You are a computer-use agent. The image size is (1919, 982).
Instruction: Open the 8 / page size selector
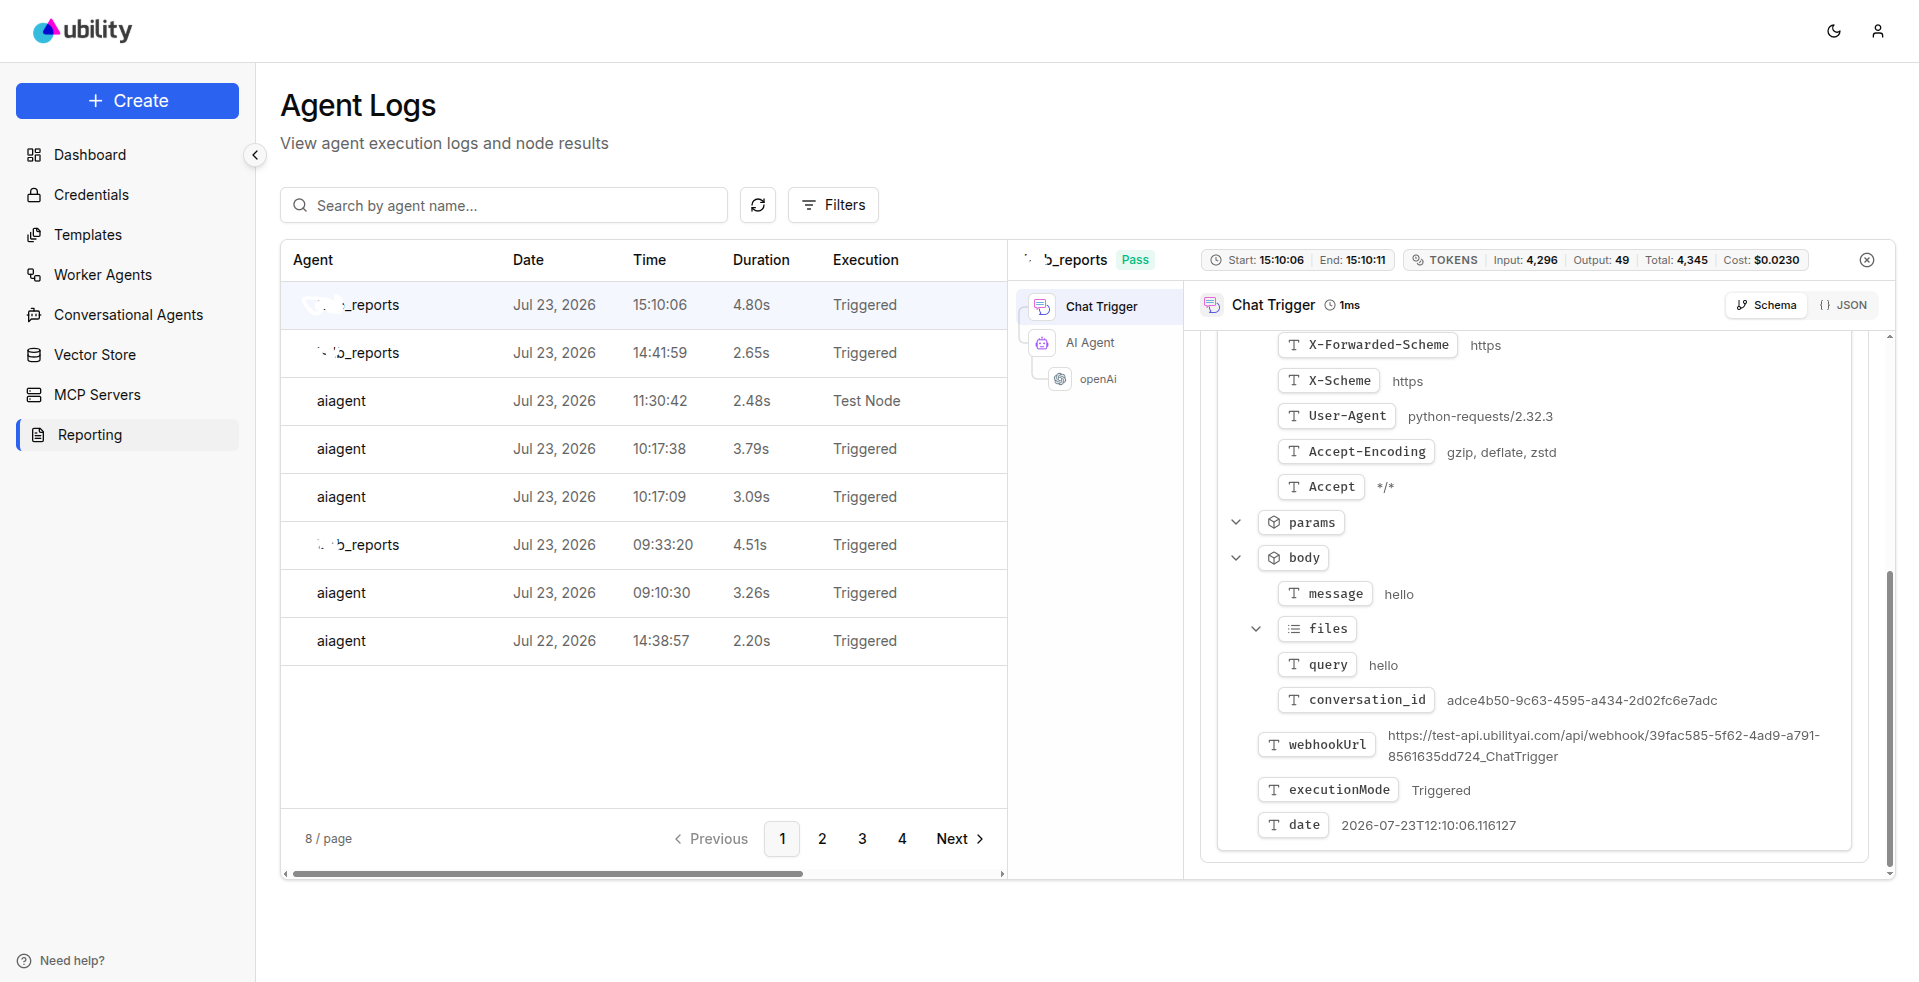328,839
